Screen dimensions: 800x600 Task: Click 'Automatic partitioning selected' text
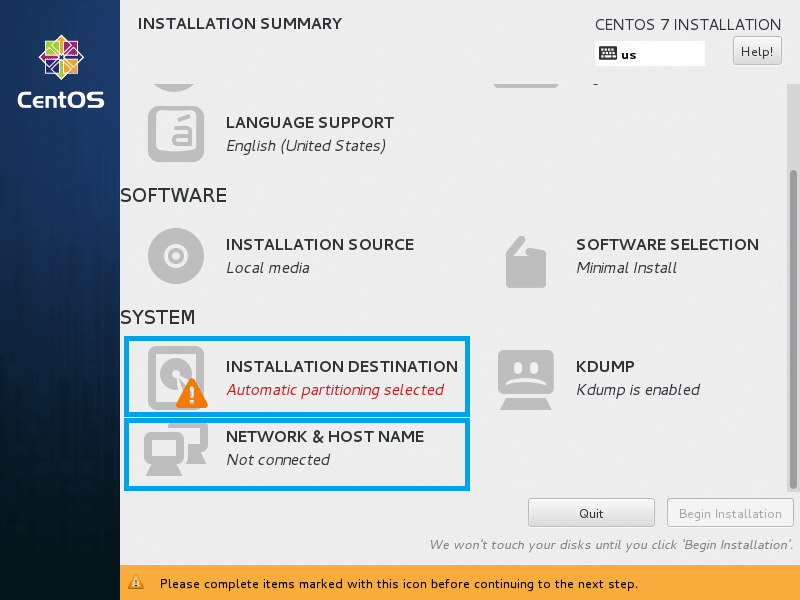[335, 390]
